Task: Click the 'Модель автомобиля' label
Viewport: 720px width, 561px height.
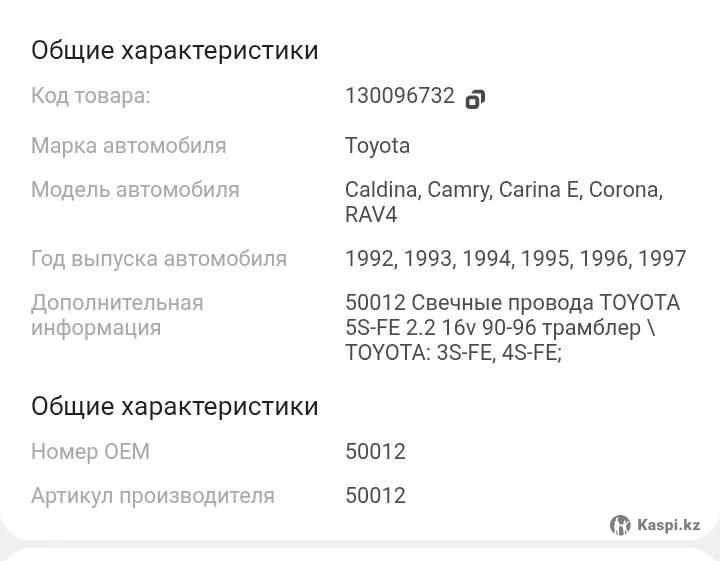Action: tap(135, 190)
